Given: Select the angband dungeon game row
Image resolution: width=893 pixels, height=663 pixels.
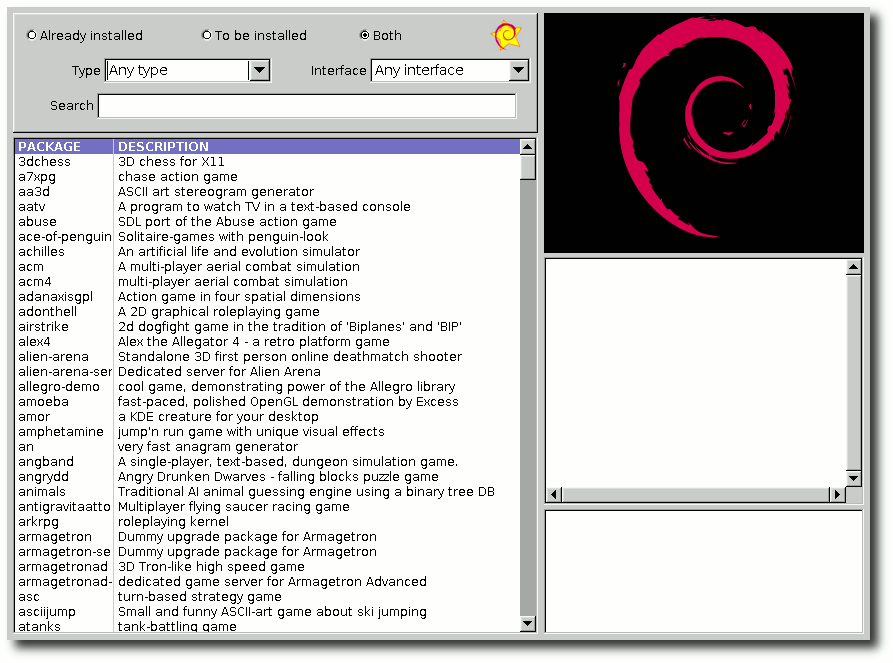Looking at the screenshot, I should click(268, 462).
